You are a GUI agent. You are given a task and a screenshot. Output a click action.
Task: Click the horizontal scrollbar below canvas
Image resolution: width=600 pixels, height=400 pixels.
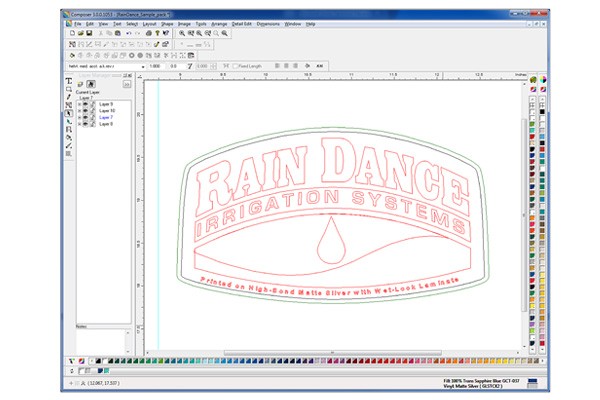tap(332, 353)
